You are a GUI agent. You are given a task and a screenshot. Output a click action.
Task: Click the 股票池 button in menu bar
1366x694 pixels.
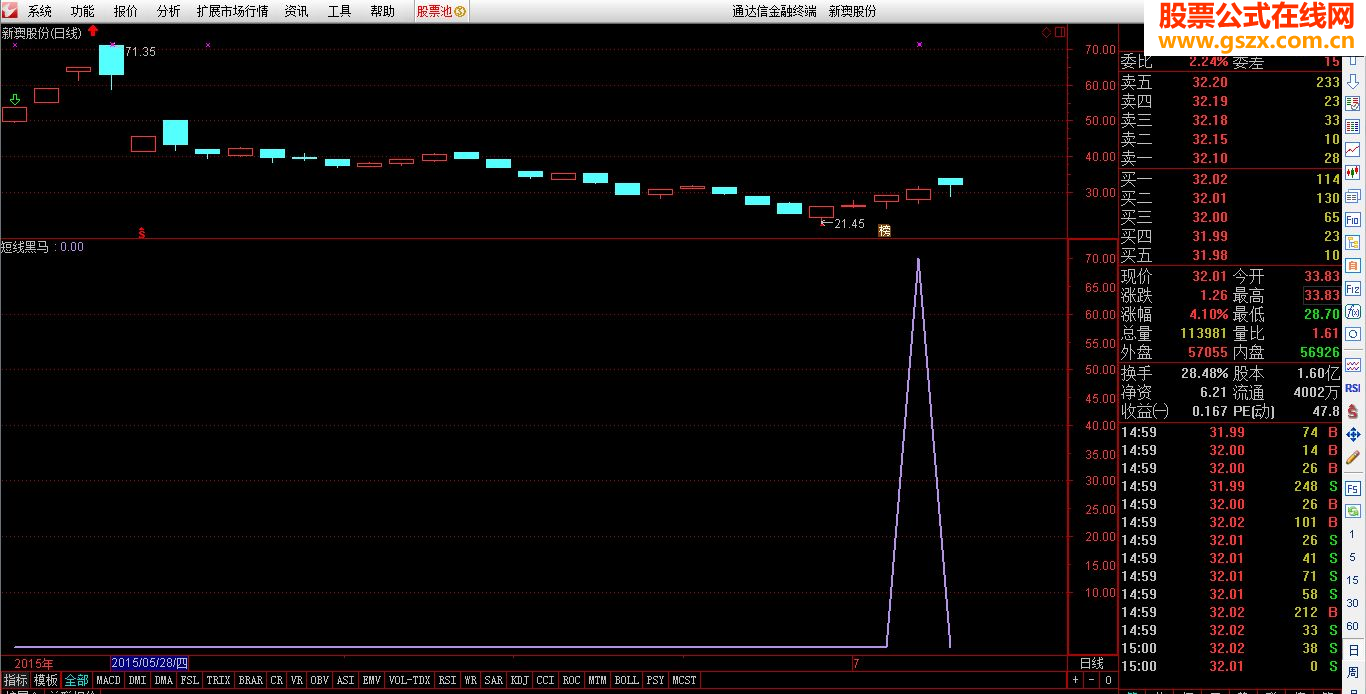(x=441, y=11)
